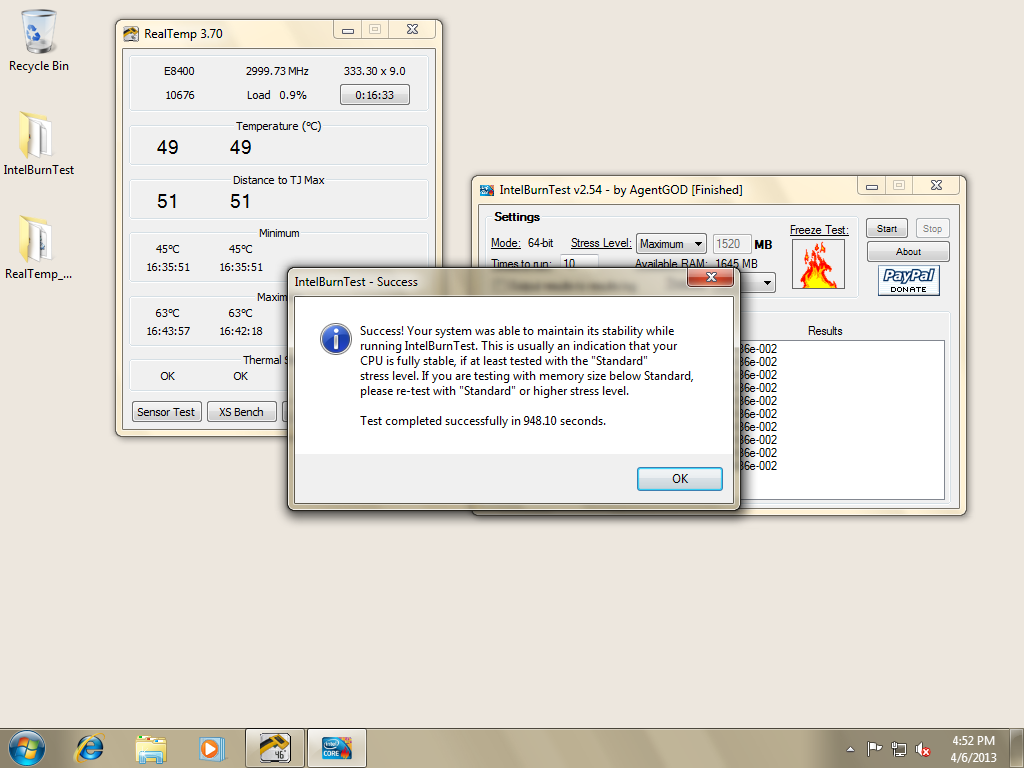Close the IntelBurnTest Success dialog
The width and height of the screenshot is (1024, 768).
pyautogui.click(x=711, y=278)
